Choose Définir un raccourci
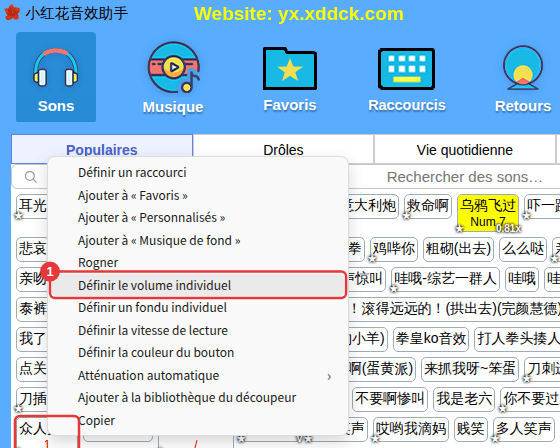The image size is (560, 448). [x=198, y=173]
